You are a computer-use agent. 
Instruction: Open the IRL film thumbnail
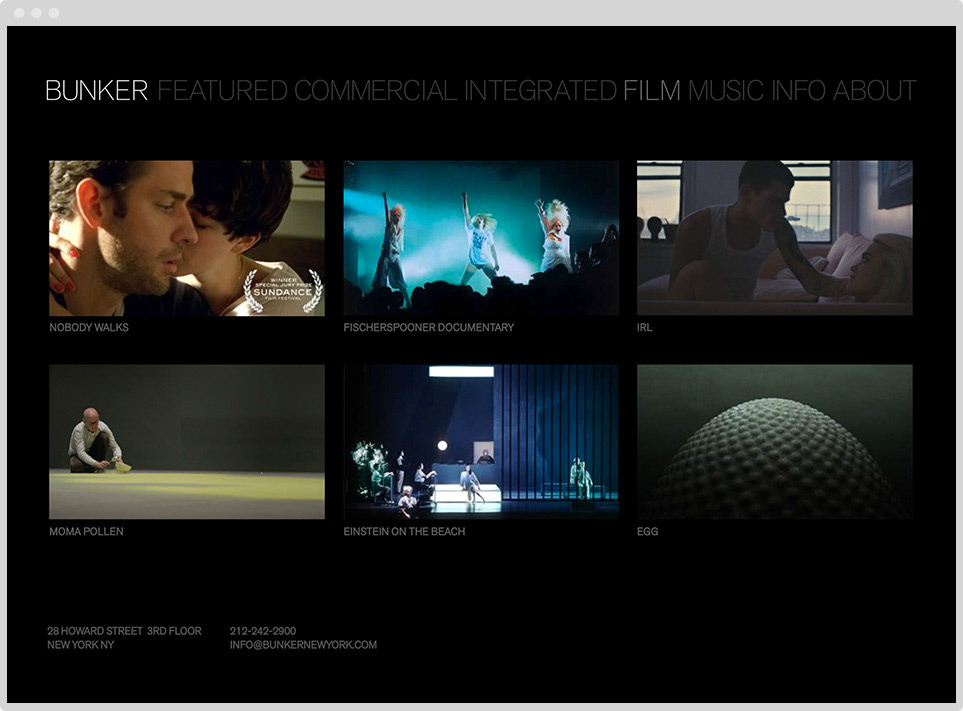[774, 238]
